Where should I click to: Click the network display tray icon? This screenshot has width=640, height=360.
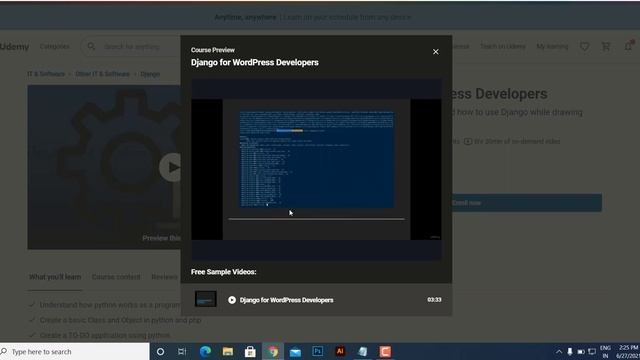pos(592,351)
